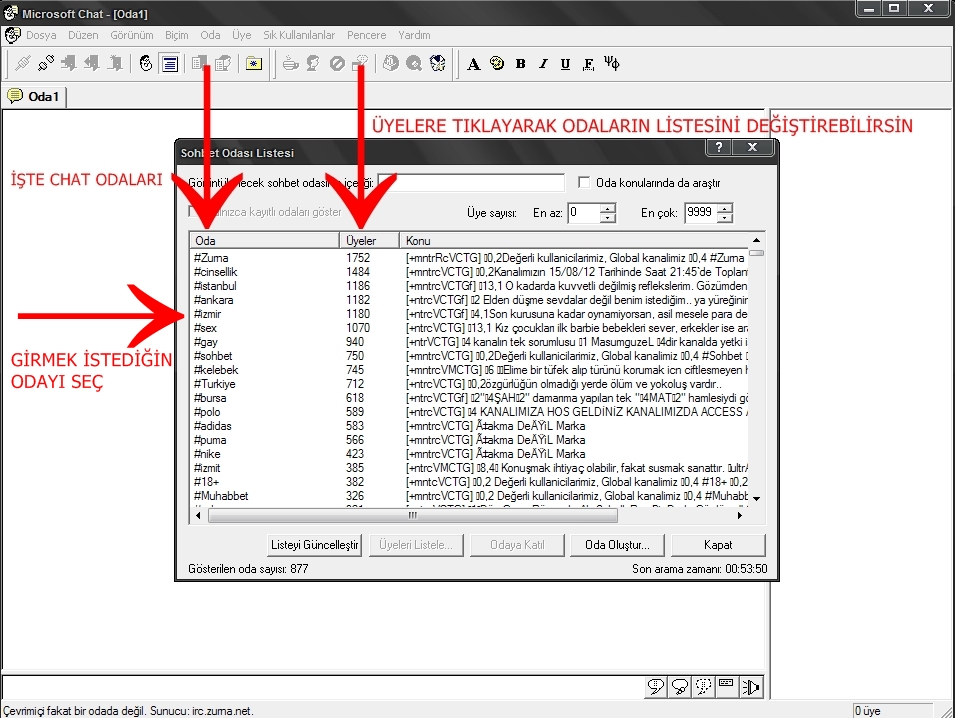Select the Oda1 tab
955x718 pixels.
pos(34,96)
